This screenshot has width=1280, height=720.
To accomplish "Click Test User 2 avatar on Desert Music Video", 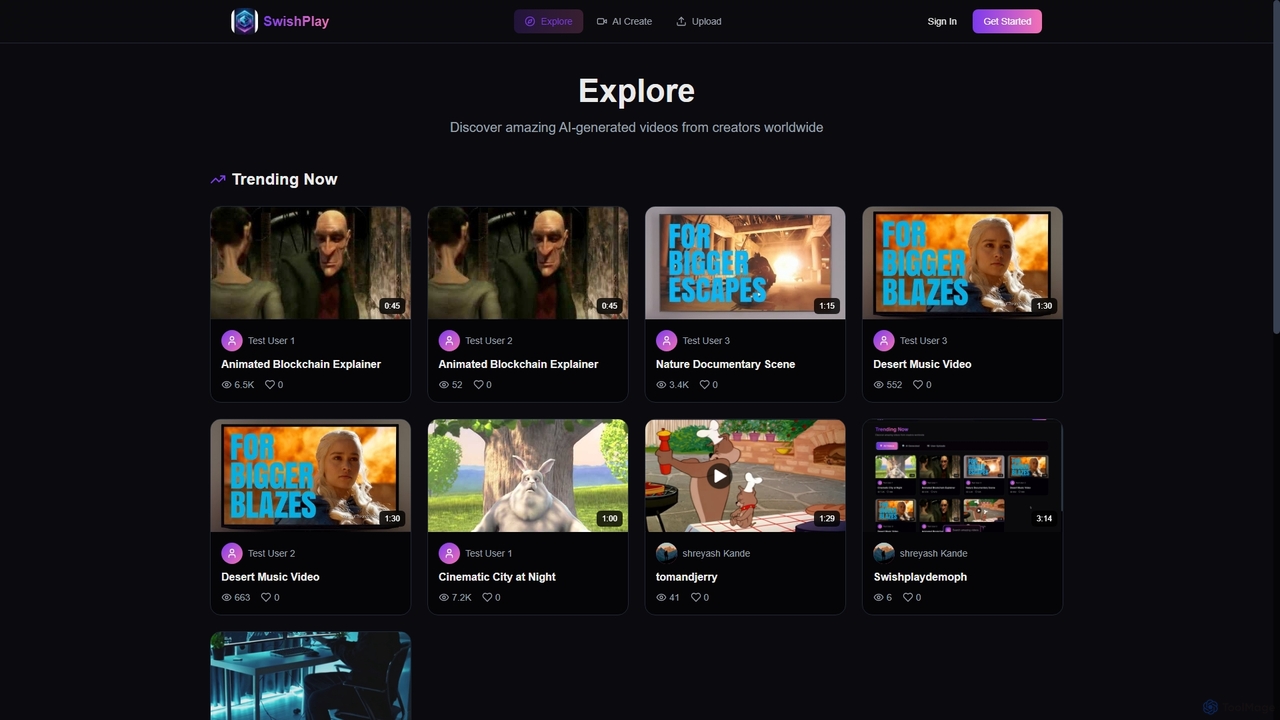I will pyautogui.click(x=232, y=553).
